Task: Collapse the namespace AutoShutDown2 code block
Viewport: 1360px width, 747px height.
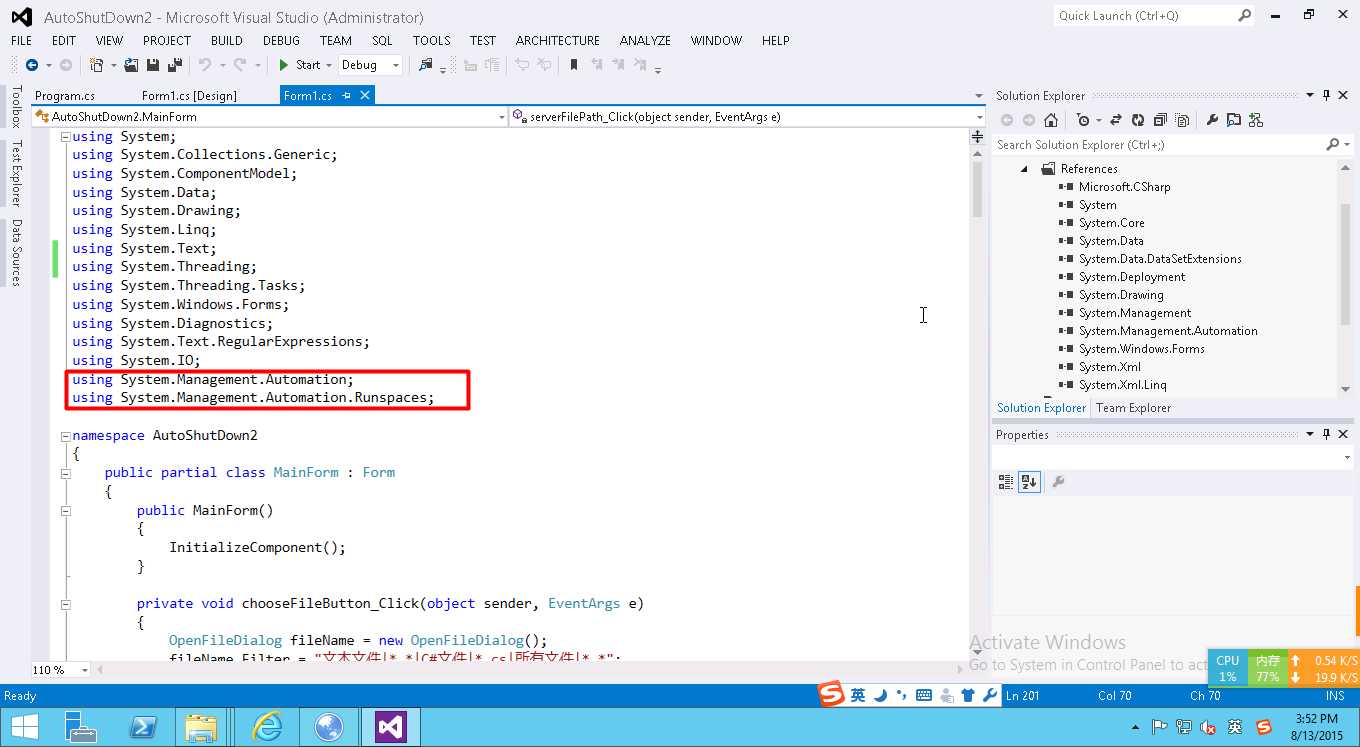Action: tap(65, 436)
